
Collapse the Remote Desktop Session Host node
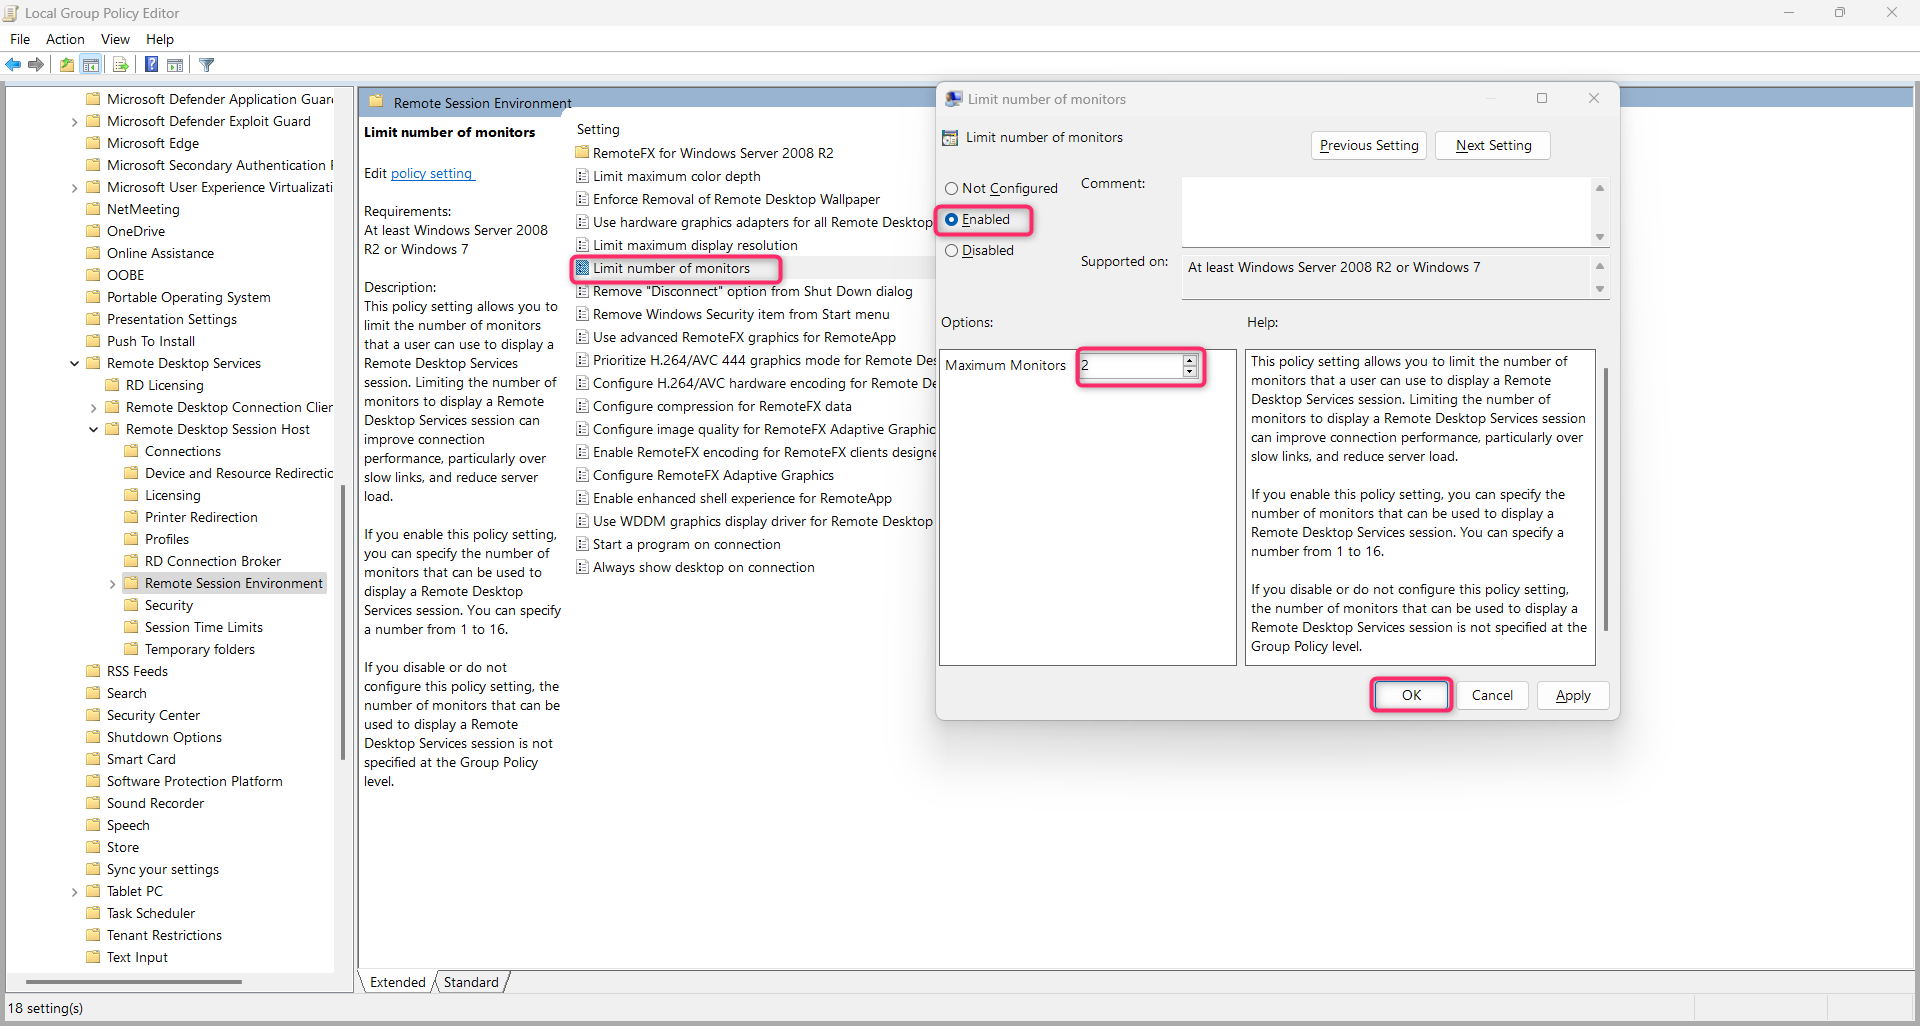93,429
